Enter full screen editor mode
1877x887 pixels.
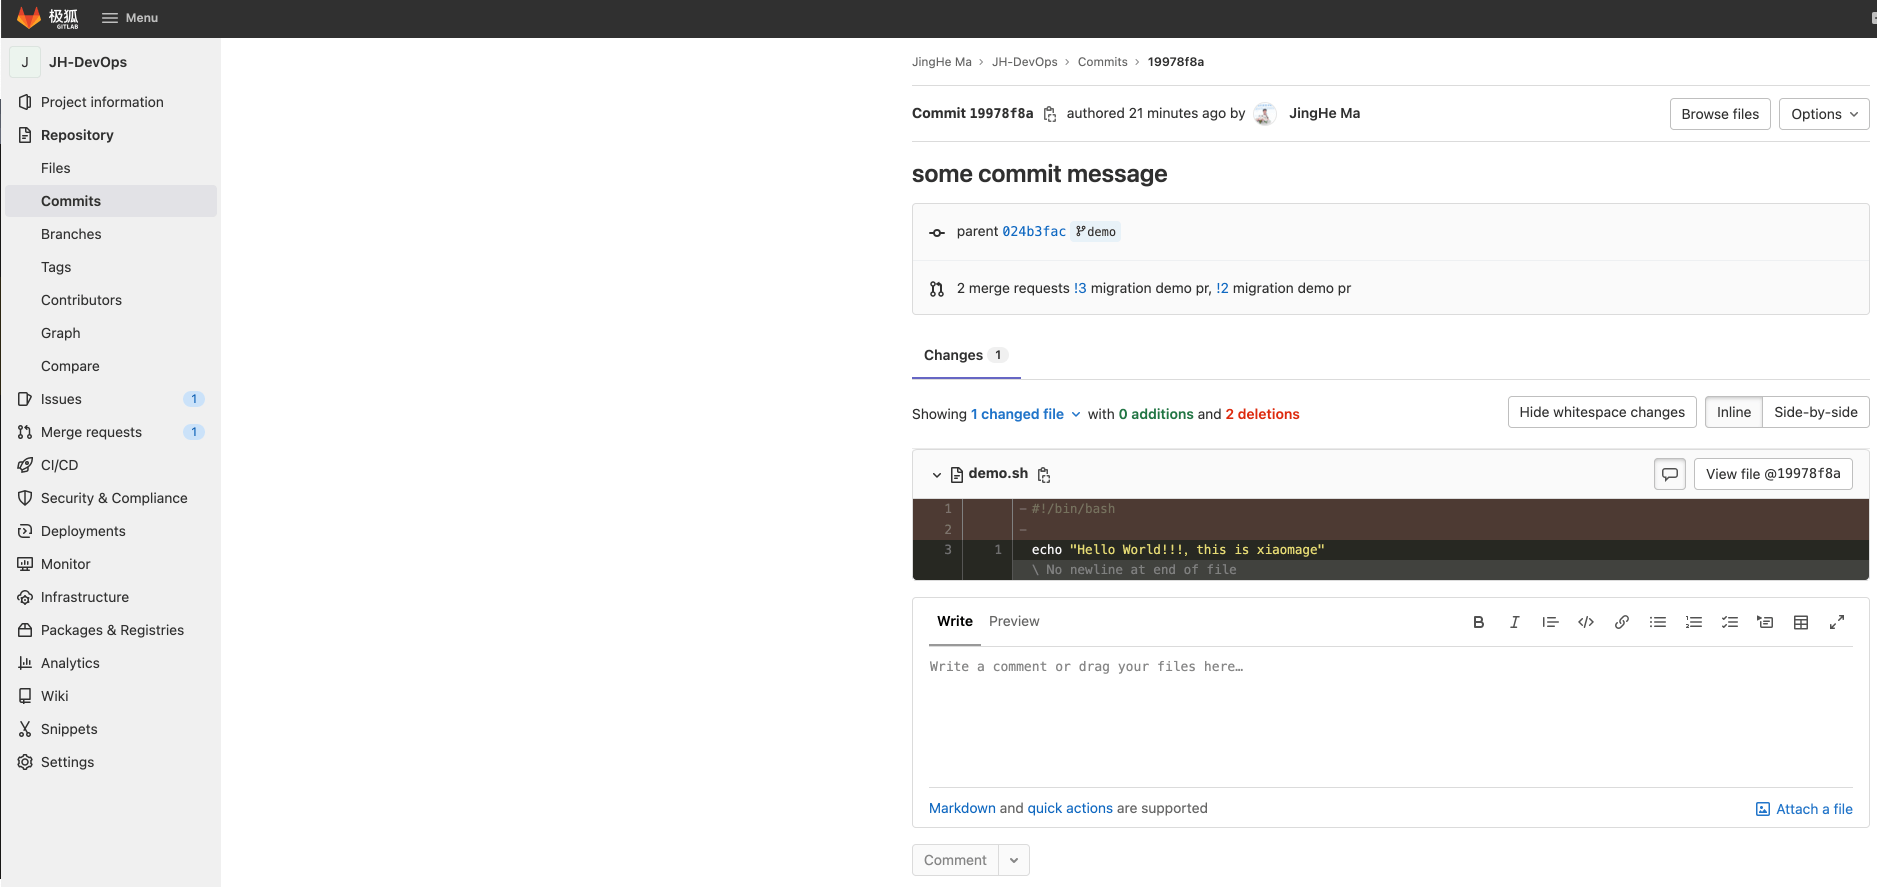[1837, 622]
